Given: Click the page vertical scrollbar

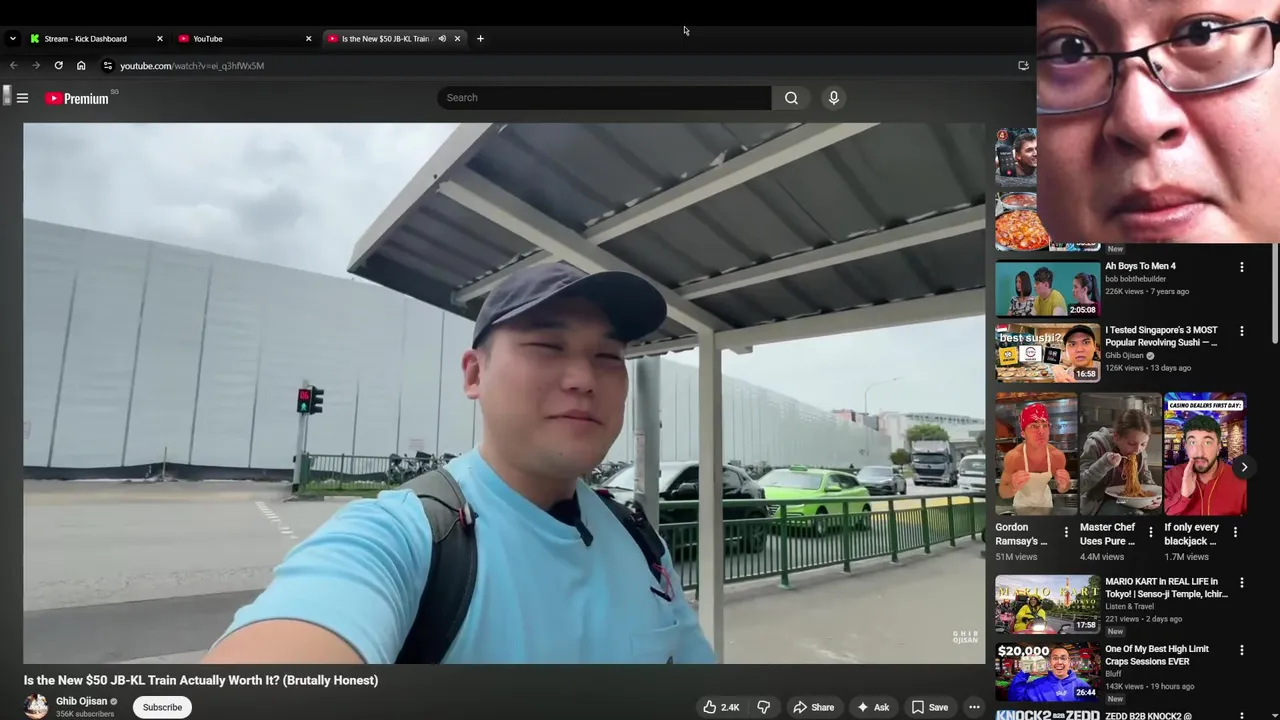Looking at the screenshot, I should pyautogui.click(x=1275, y=295).
